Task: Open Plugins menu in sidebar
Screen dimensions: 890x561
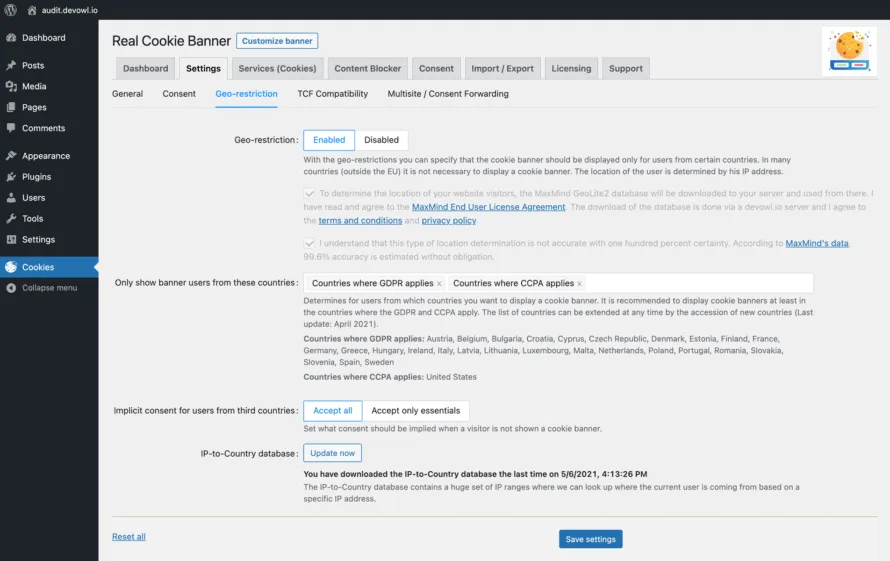Action: pyautogui.click(x=36, y=177)
